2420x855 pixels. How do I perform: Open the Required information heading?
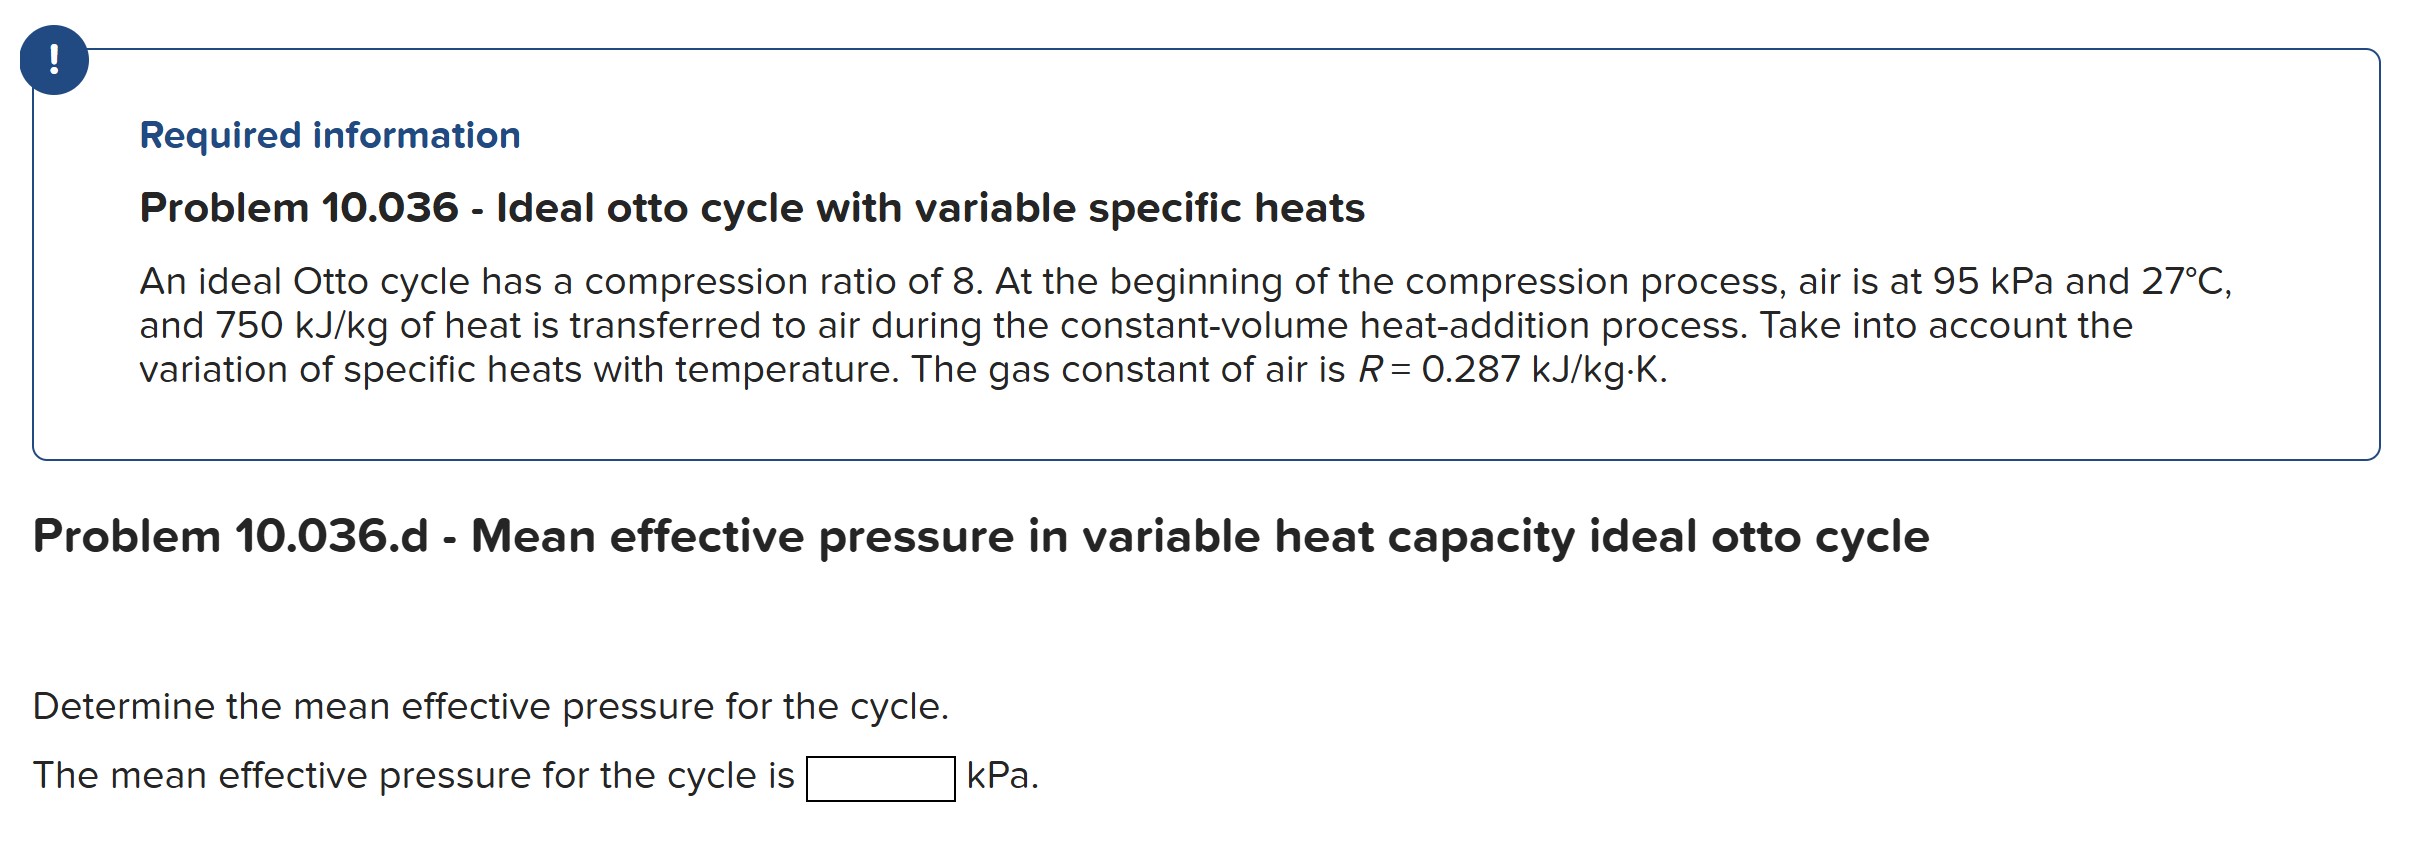point(330,136)
